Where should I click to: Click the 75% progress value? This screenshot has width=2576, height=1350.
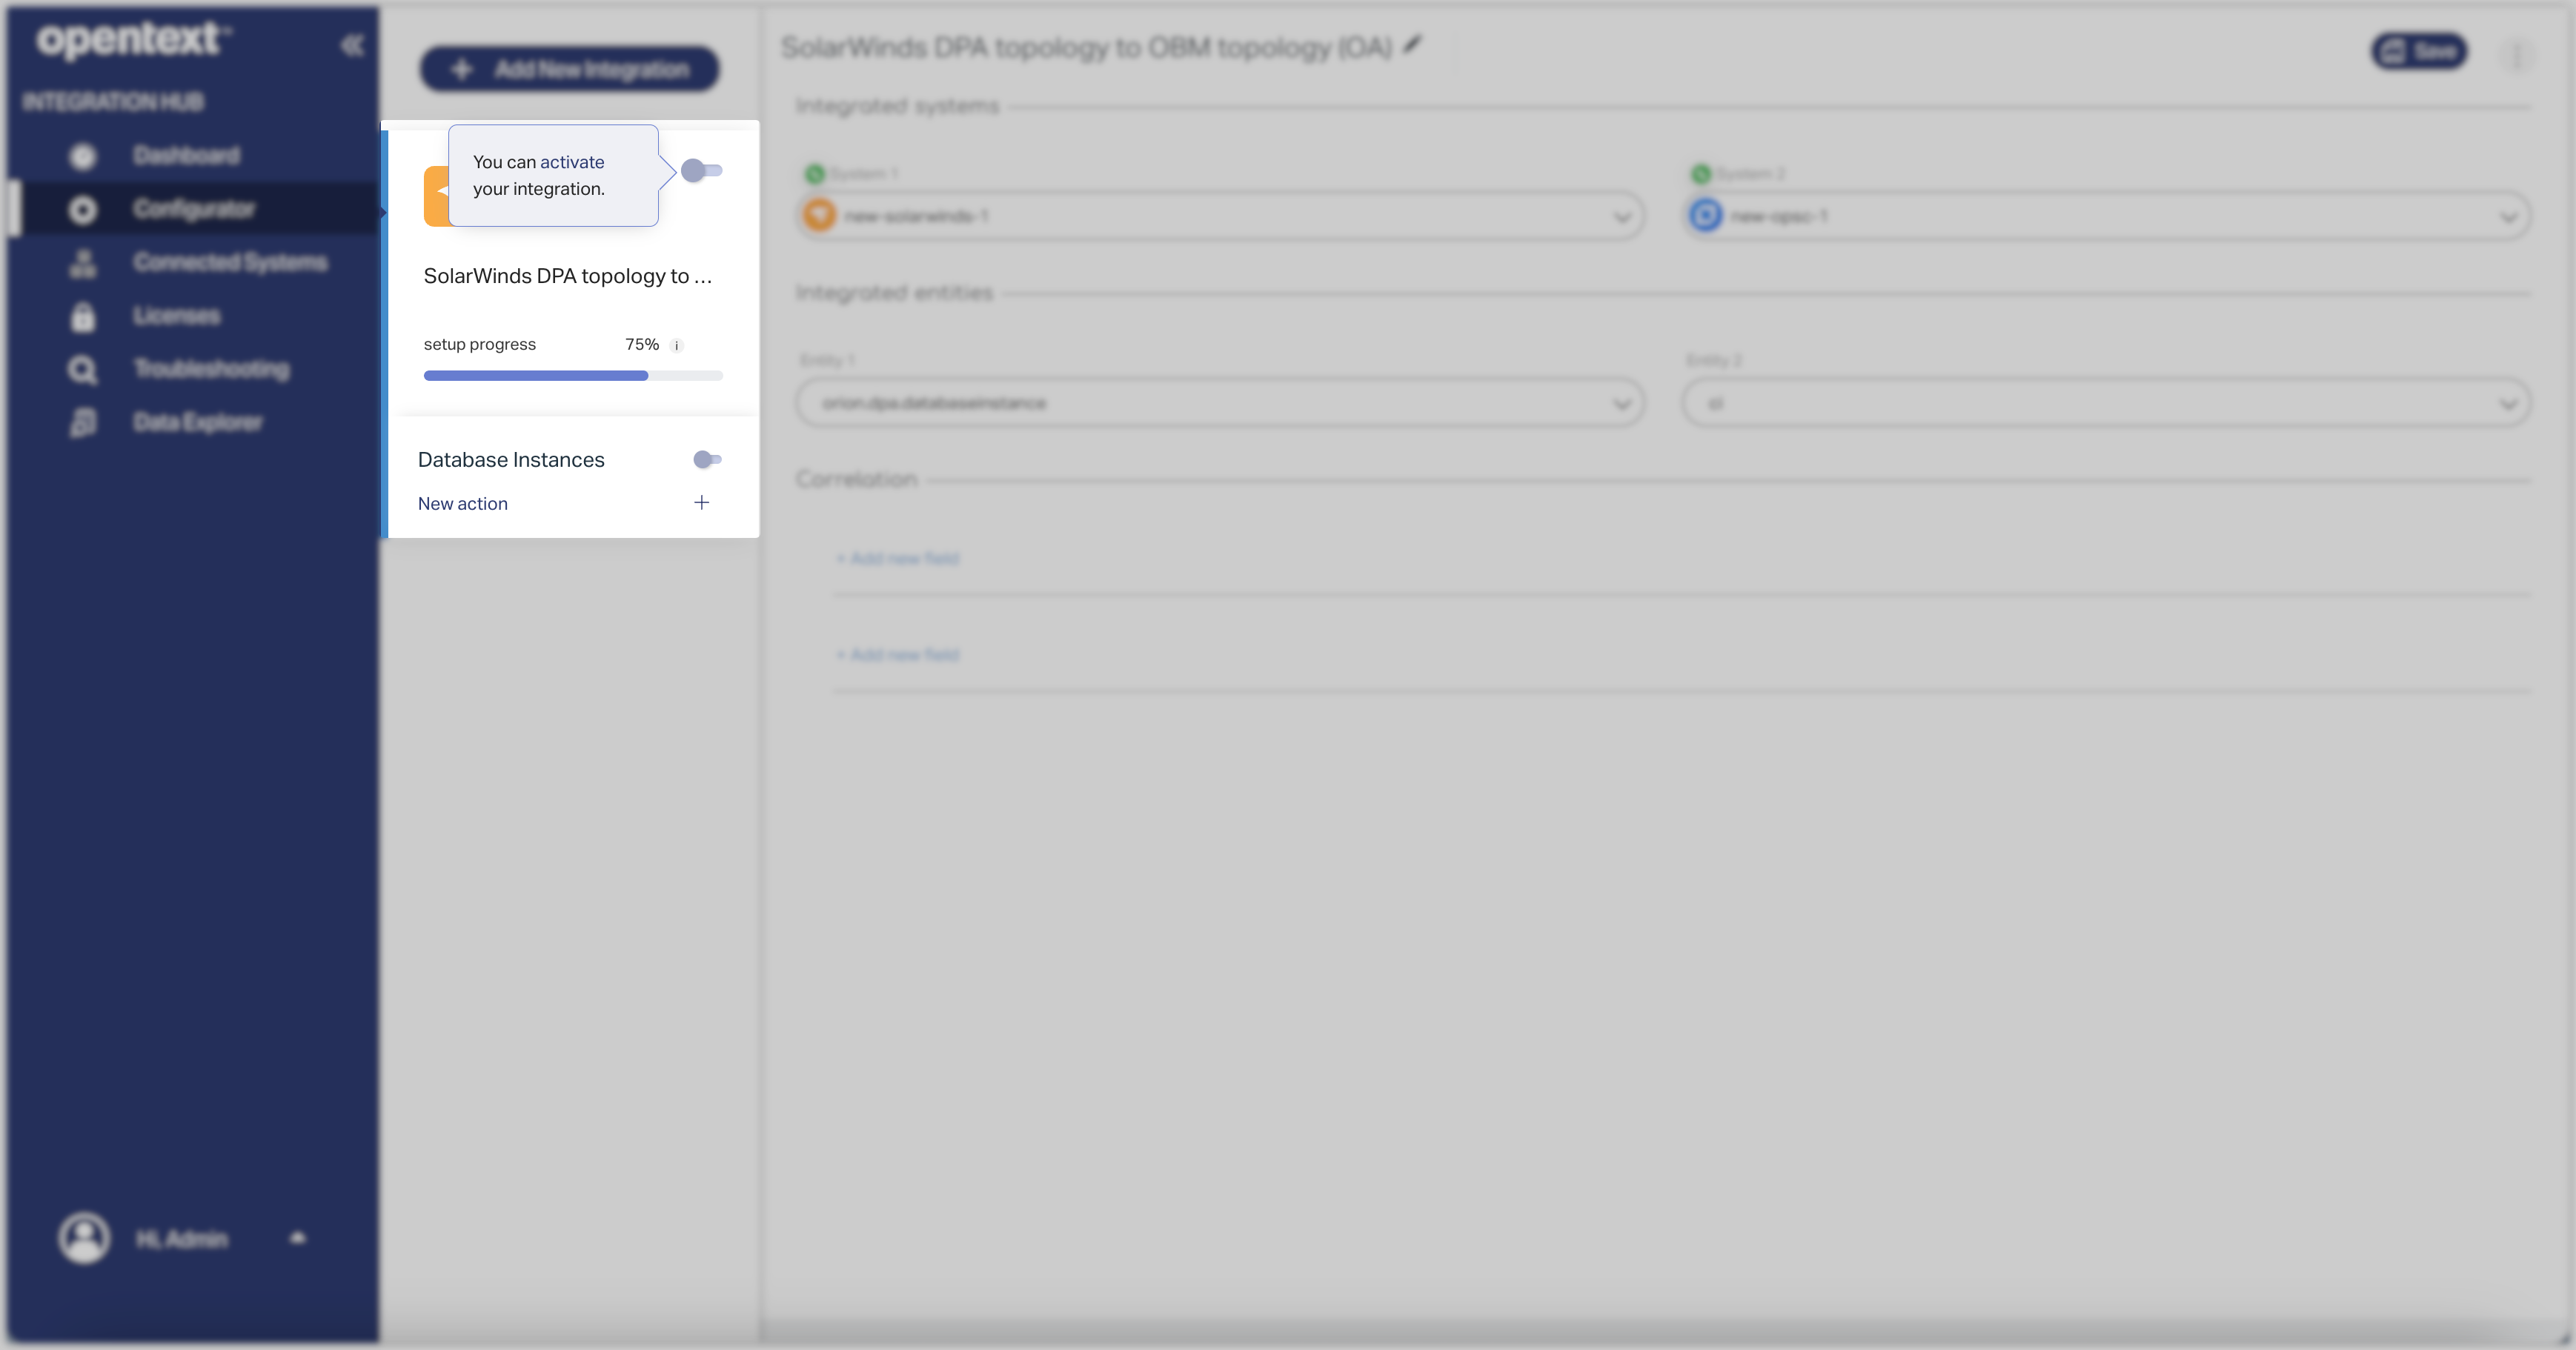[642, 344]
